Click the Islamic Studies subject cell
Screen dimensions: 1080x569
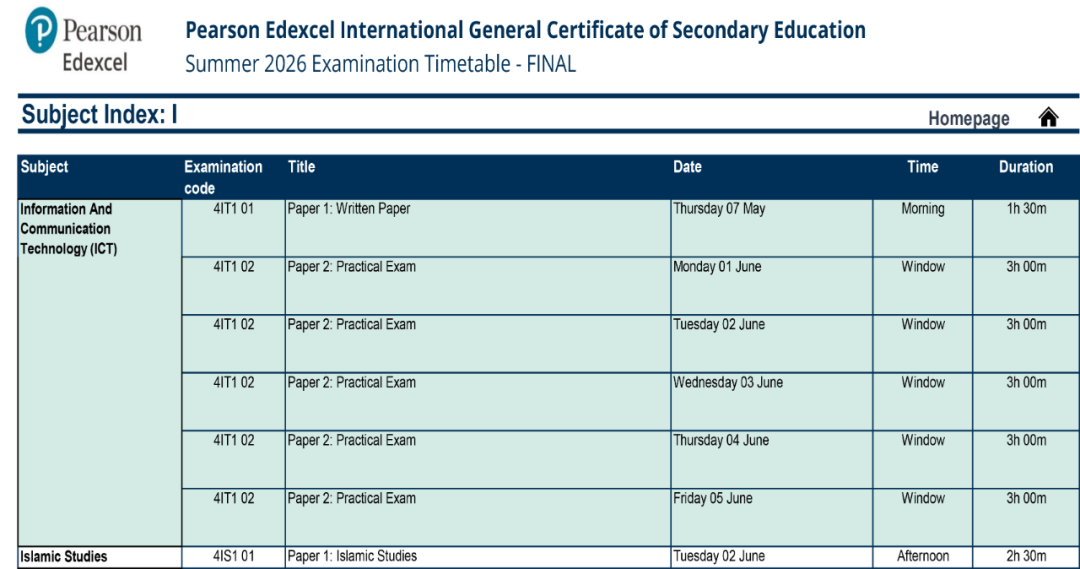click(x=64, y=556)
